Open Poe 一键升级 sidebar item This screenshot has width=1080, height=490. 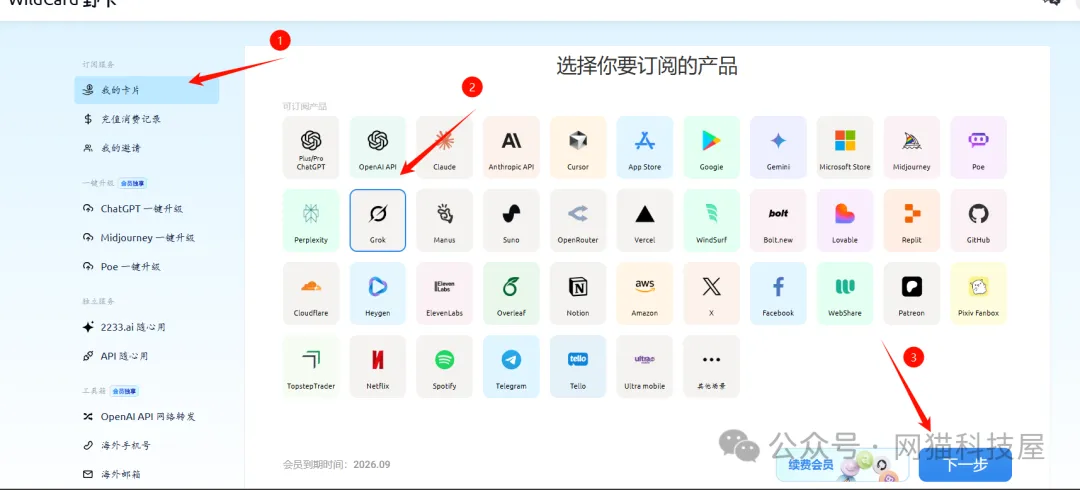point(147,267)
